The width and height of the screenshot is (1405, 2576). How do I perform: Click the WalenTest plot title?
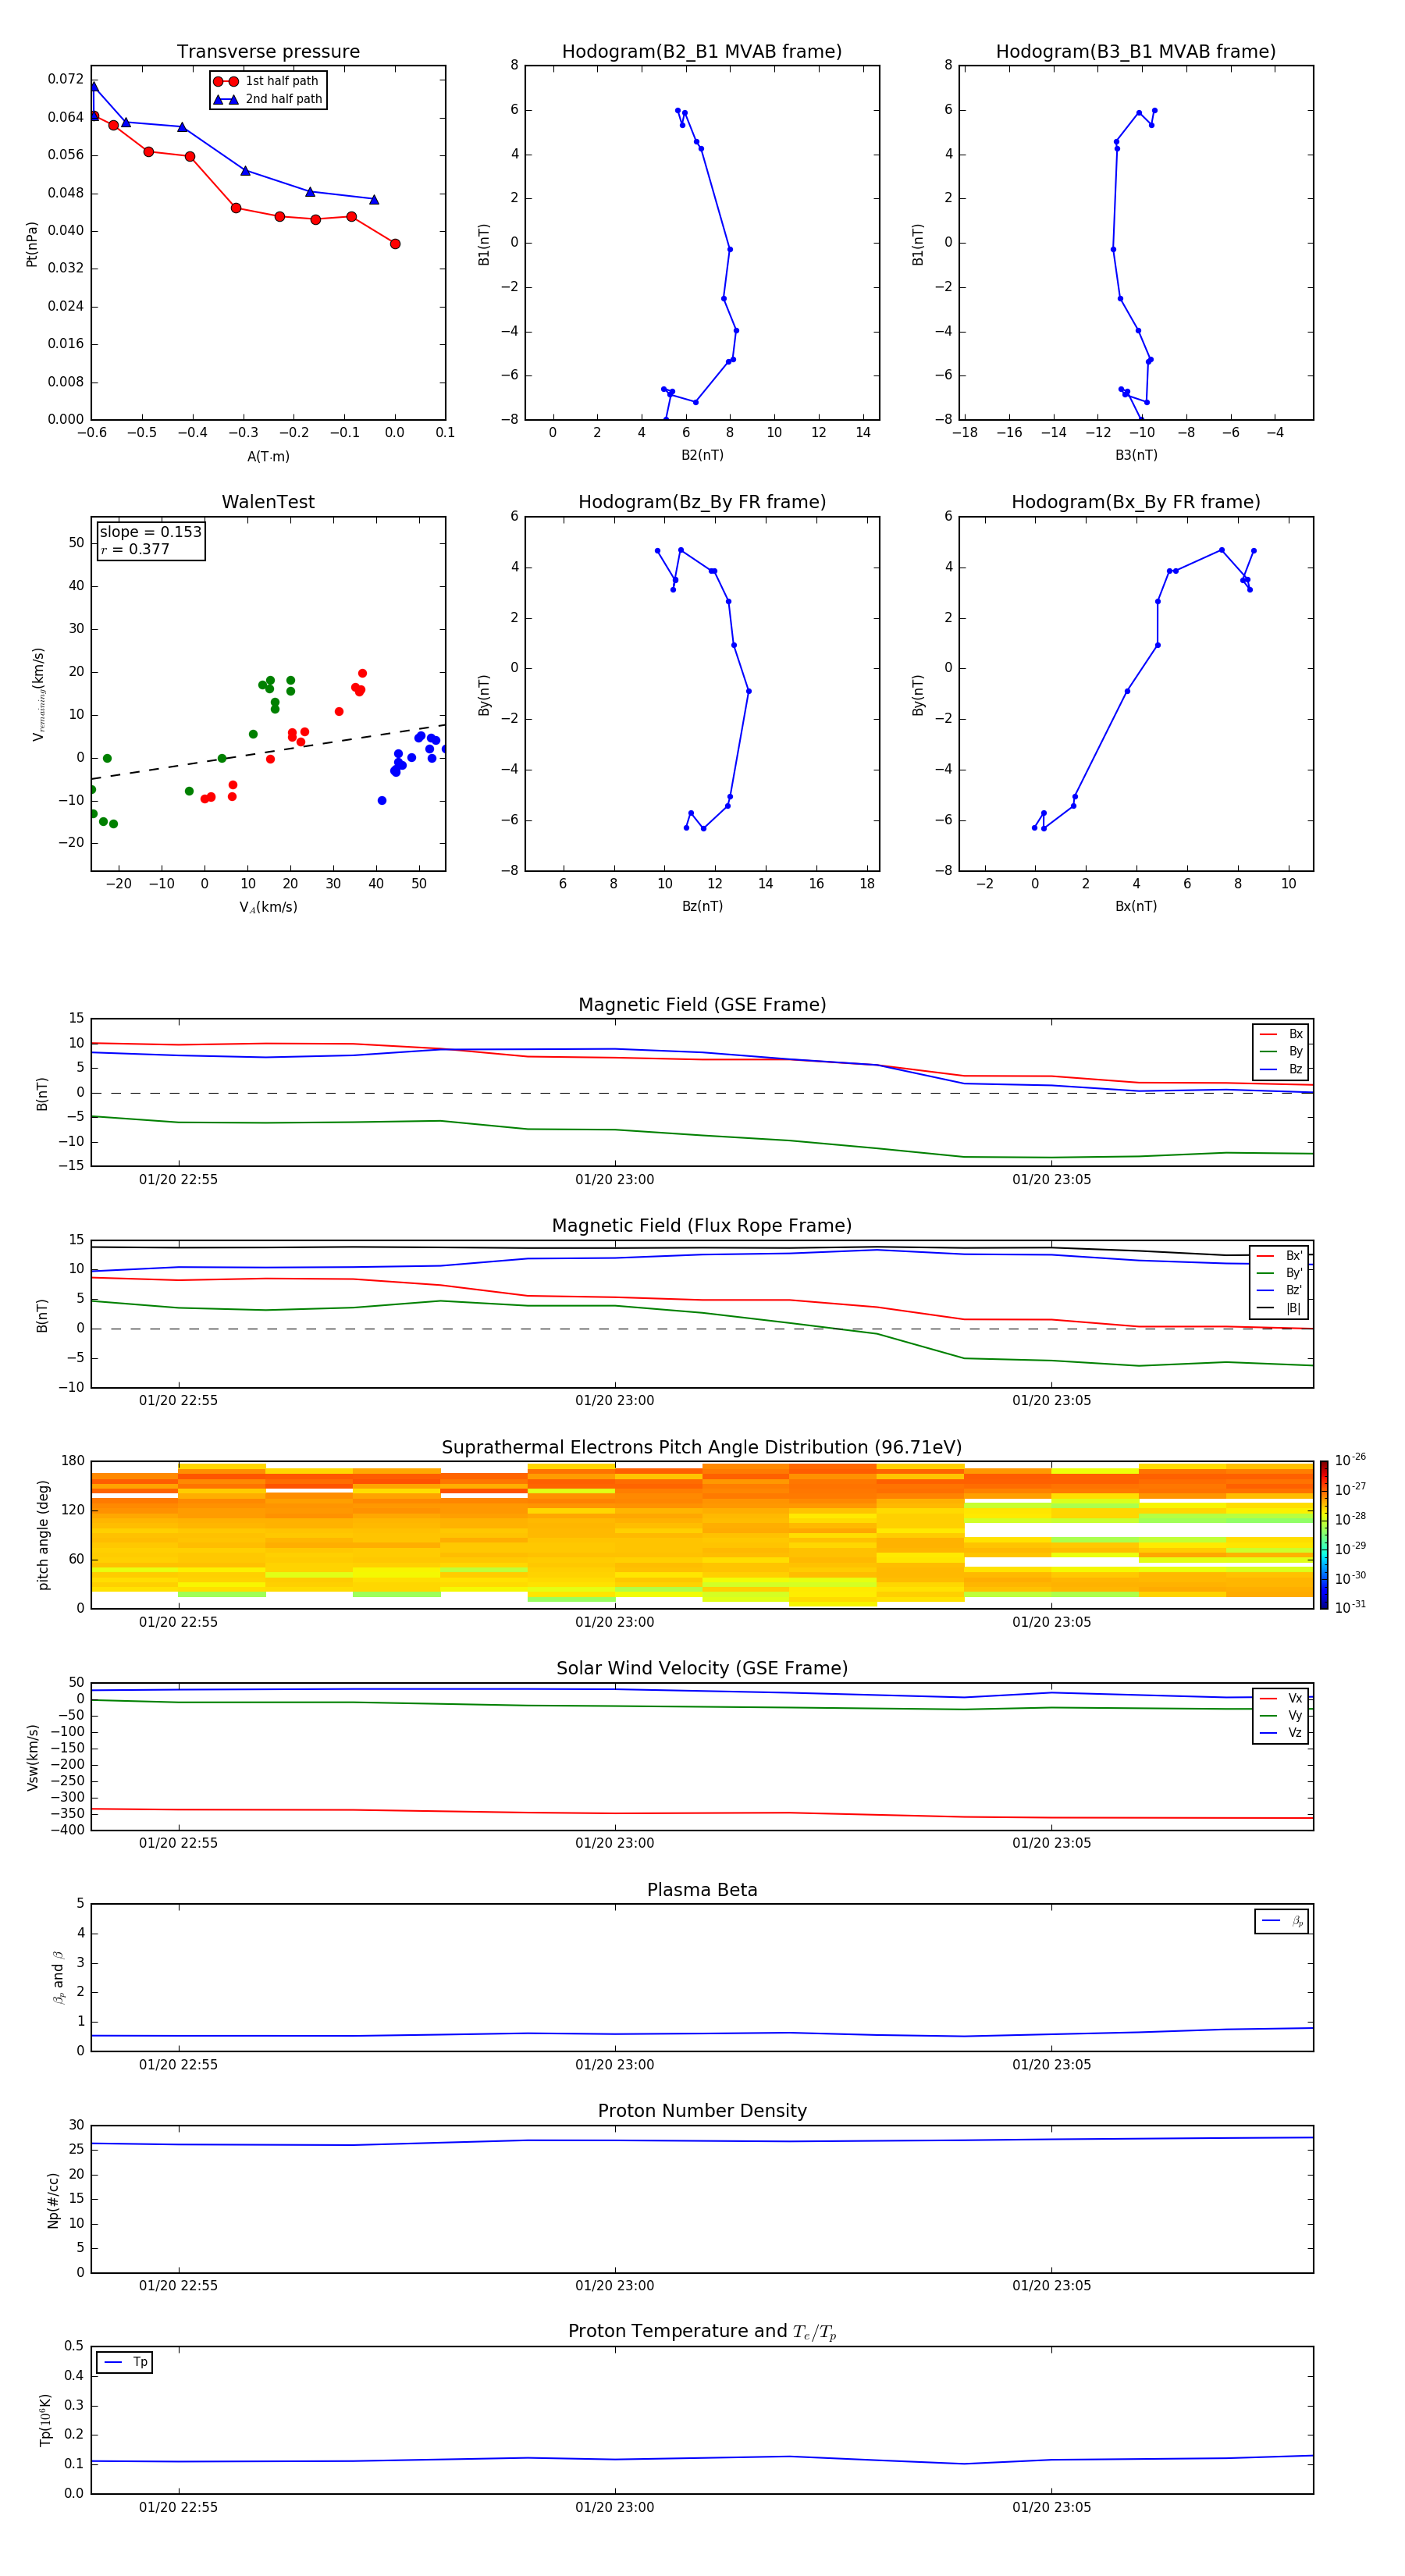coord(268,502)
